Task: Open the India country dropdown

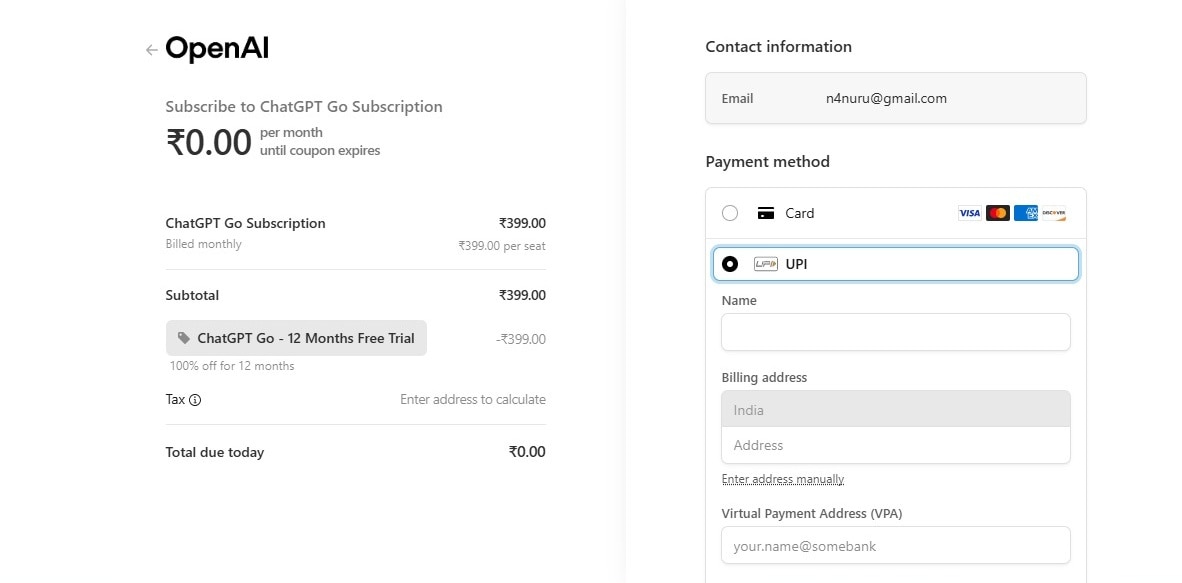Action: 895,410
